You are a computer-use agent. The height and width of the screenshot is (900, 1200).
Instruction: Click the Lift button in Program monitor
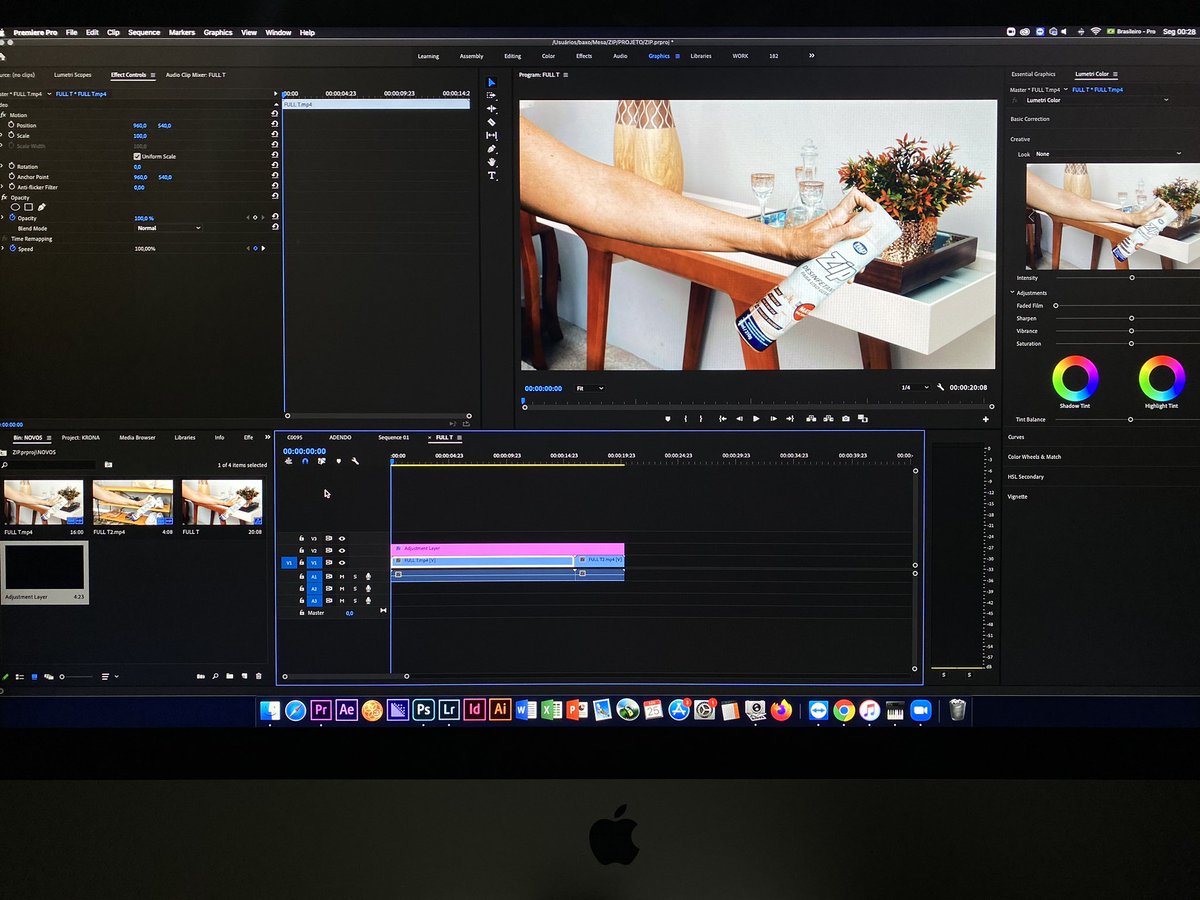[x=811, y=418]
